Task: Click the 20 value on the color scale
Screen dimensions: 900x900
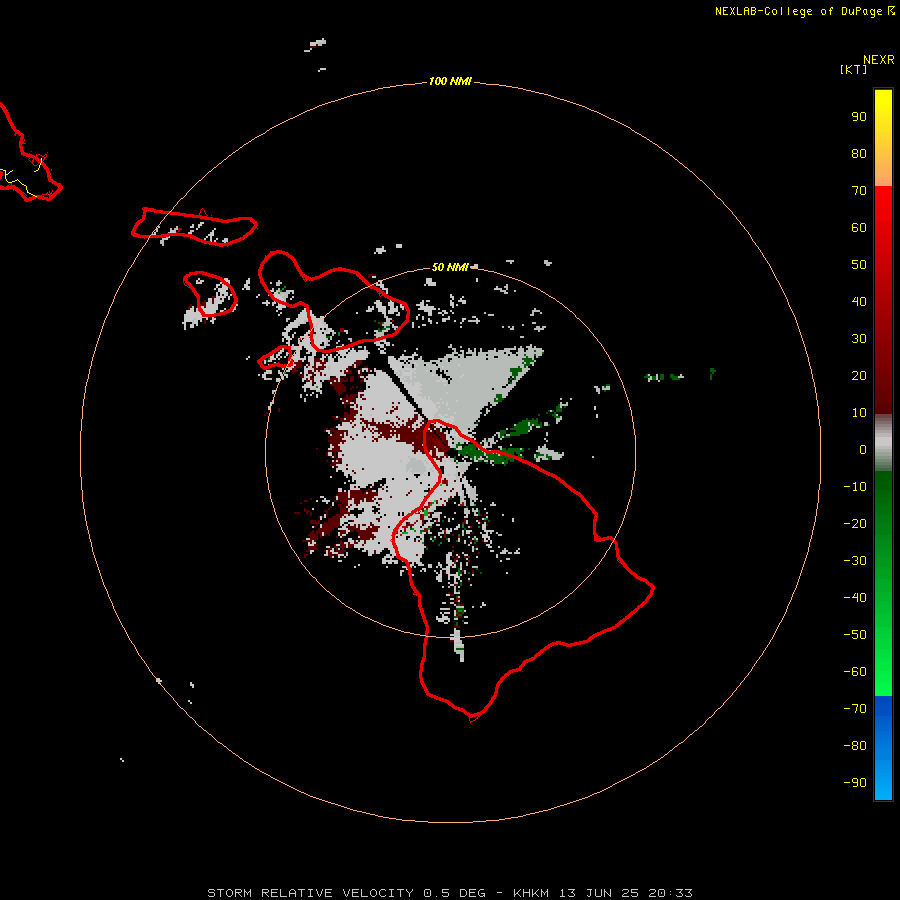Action: coord(859,376)
